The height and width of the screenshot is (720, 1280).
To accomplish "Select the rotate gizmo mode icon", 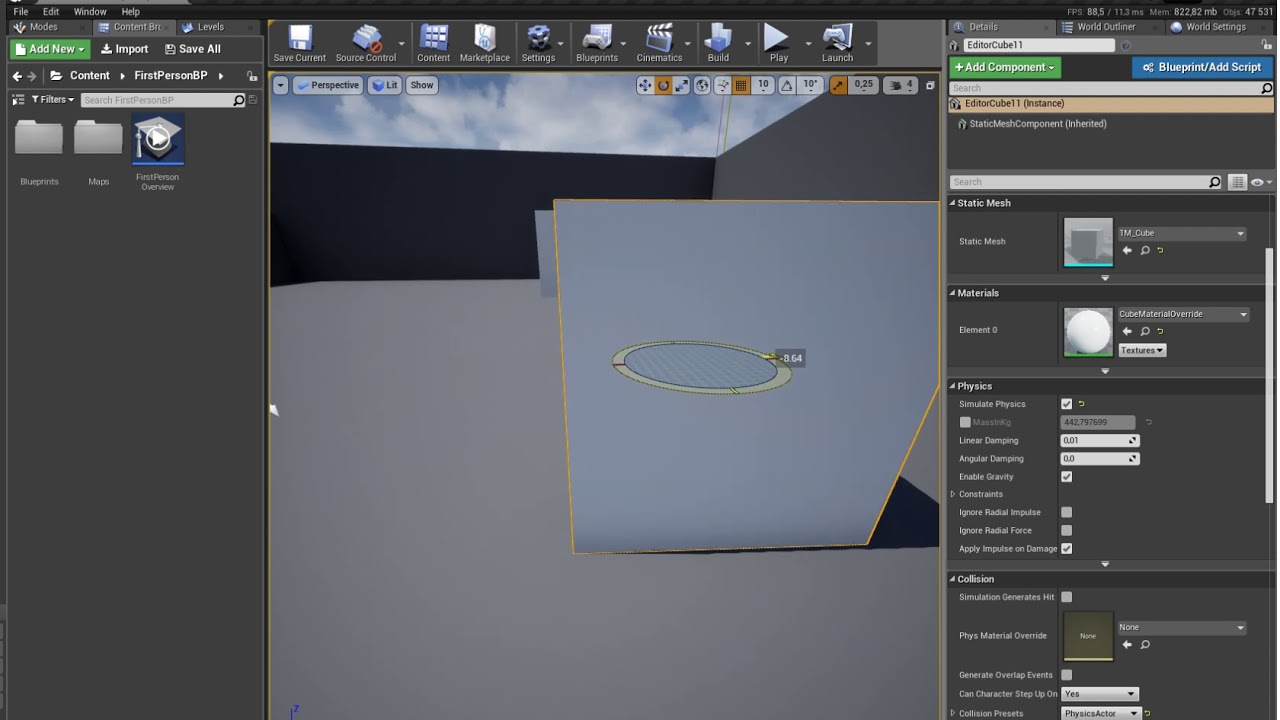I will point(663,85).
